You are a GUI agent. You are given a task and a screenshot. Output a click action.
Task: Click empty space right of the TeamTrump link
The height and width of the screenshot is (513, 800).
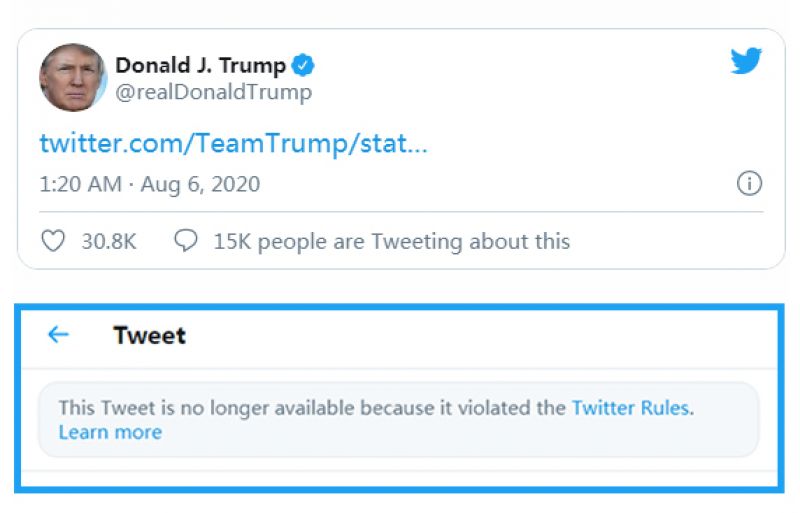coord(600,143)
